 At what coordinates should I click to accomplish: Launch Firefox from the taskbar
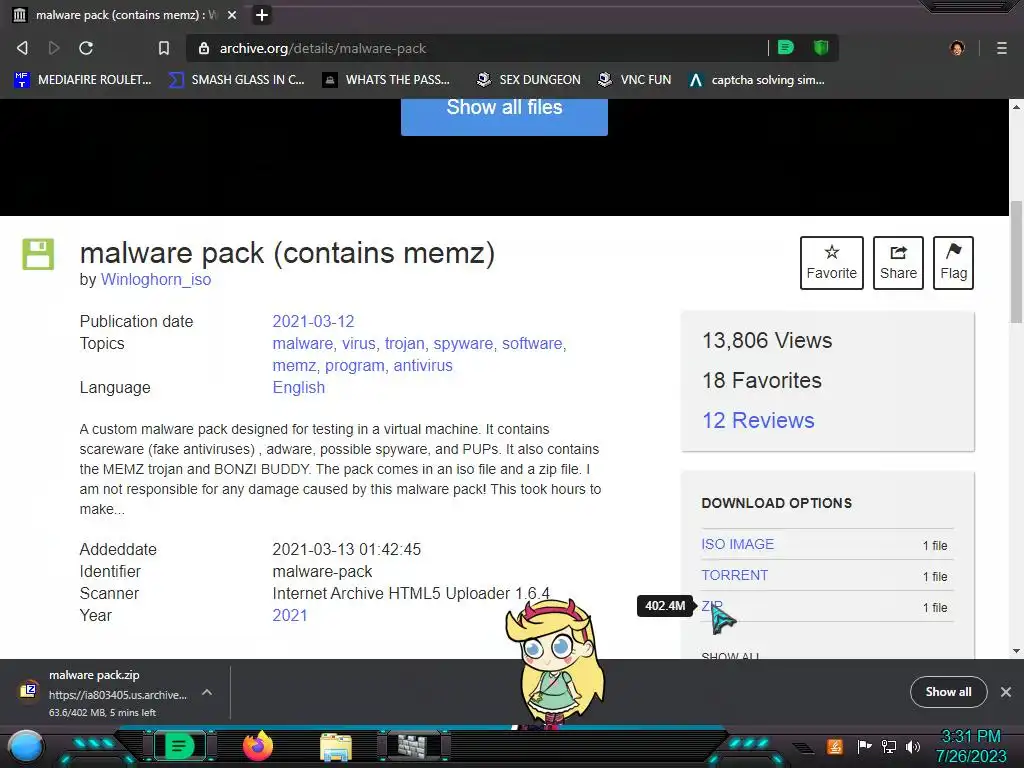257,746
